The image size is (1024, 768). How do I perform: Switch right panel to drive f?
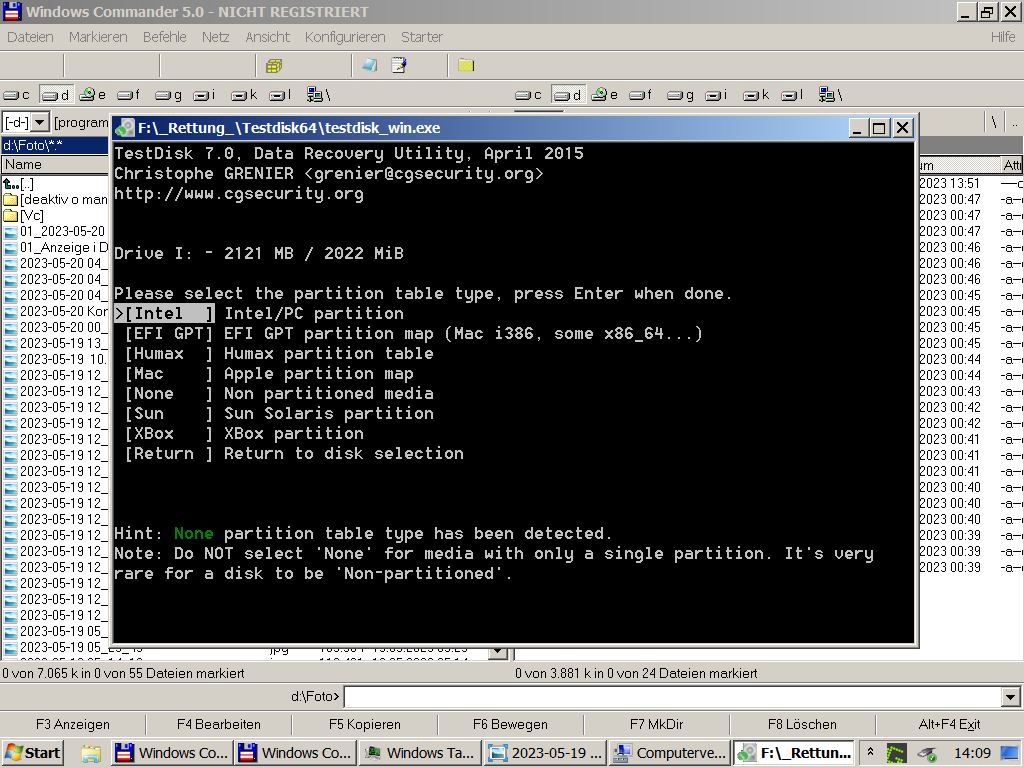[641, 95]
